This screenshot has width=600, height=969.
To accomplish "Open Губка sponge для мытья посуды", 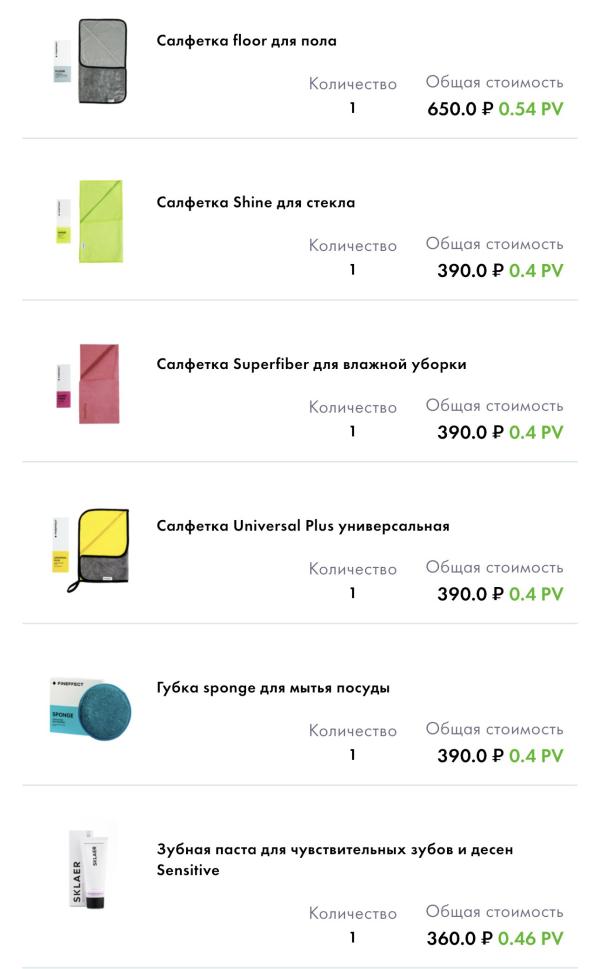I will point(273,688).
